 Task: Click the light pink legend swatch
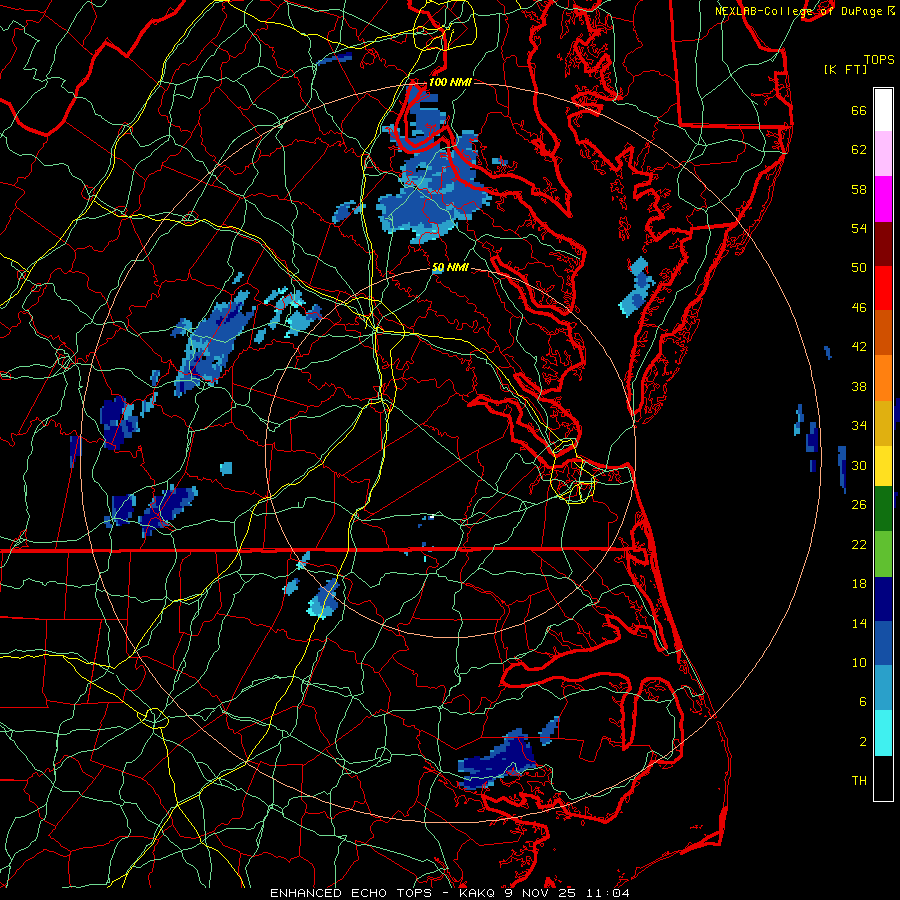[883, 153]
